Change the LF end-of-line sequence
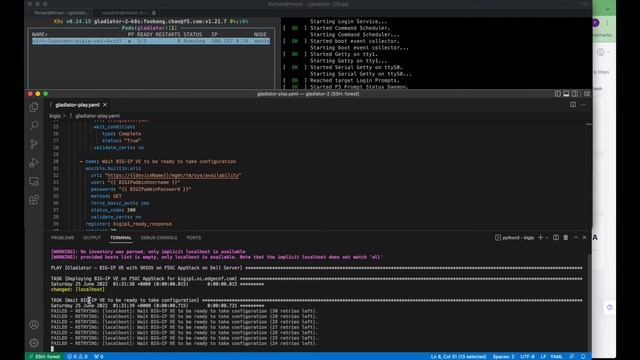 (543, 357)
